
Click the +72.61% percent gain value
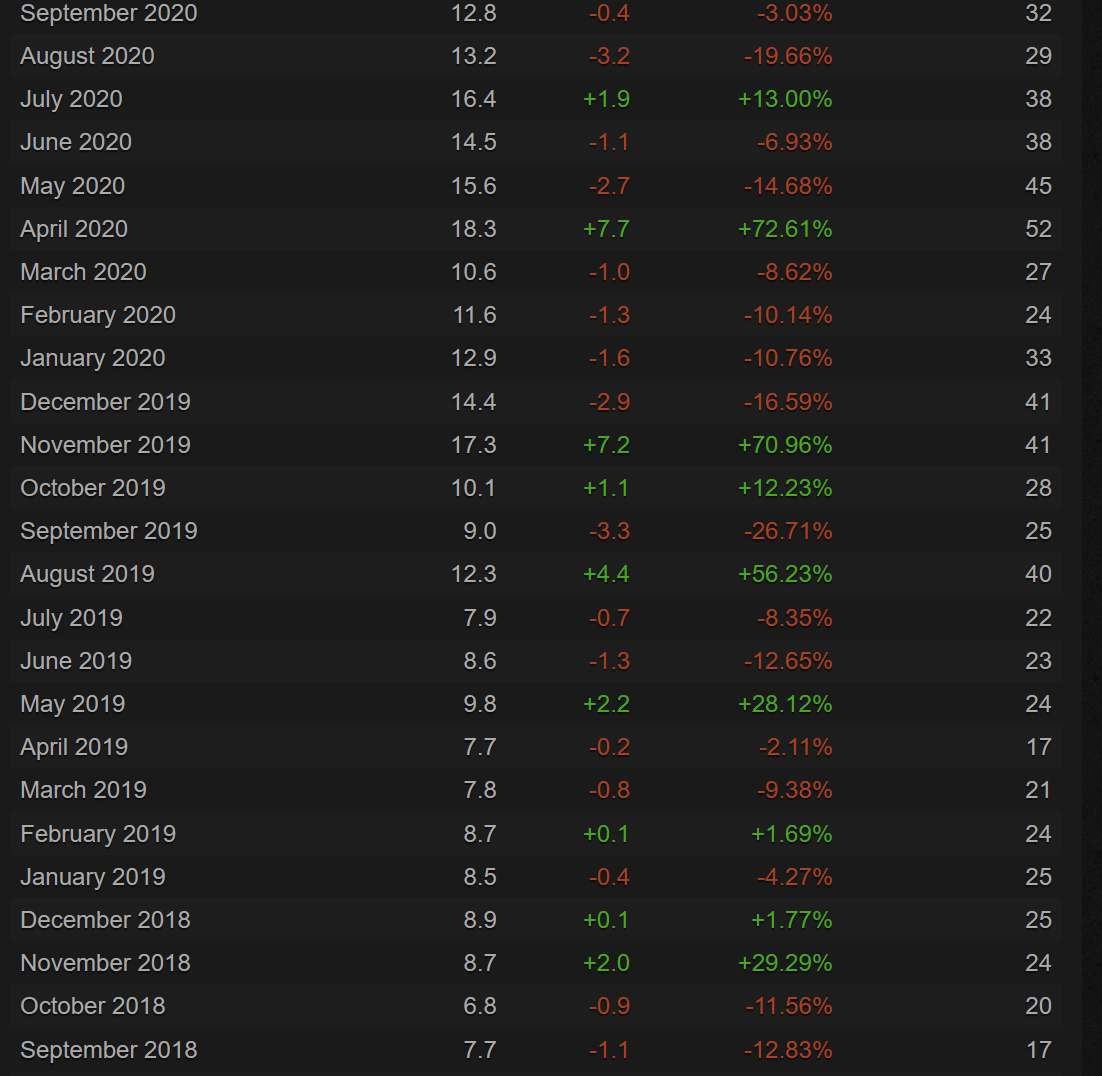click(x=785, y=229)
